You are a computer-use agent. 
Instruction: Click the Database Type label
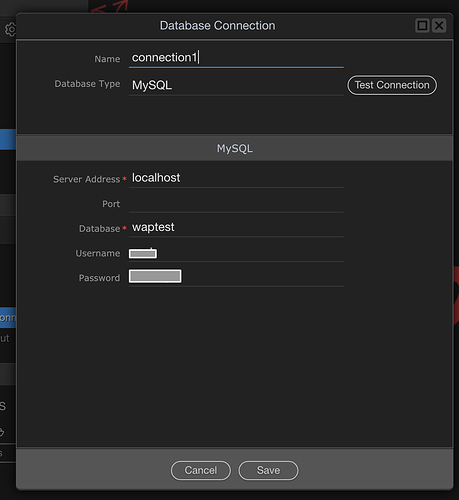coord(87,84)
